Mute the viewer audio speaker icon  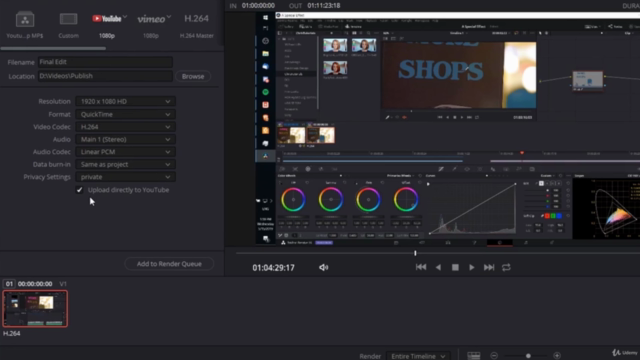(324, 267)
